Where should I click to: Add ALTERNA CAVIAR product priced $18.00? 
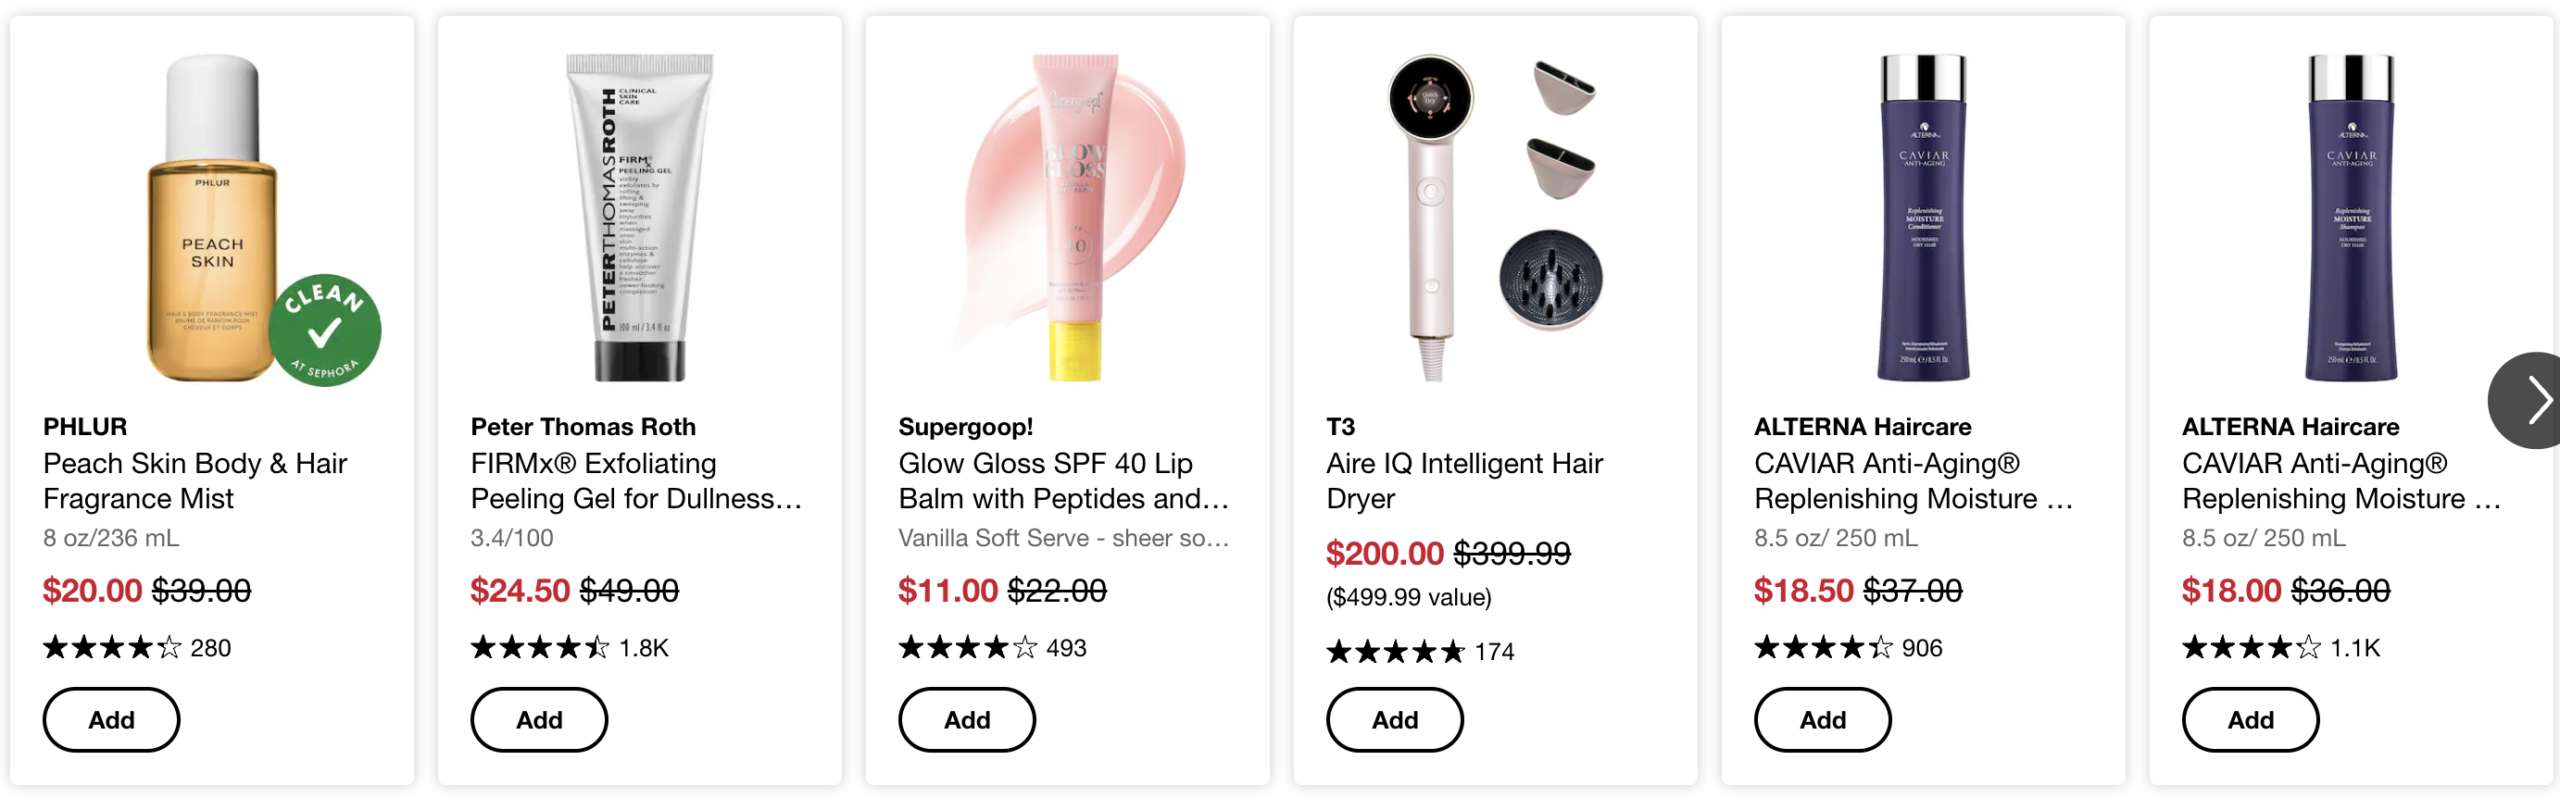2250,720
